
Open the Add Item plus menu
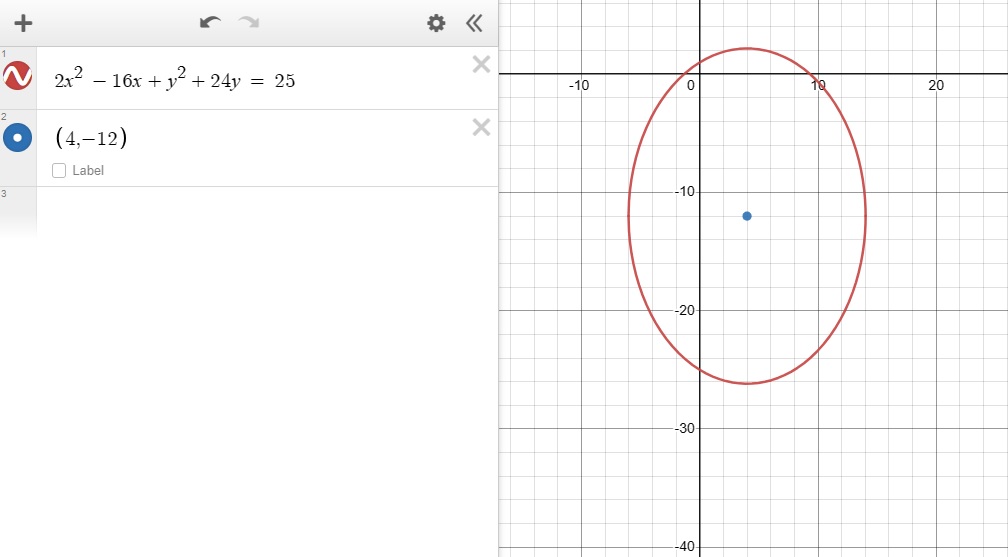tap(24, 23)
